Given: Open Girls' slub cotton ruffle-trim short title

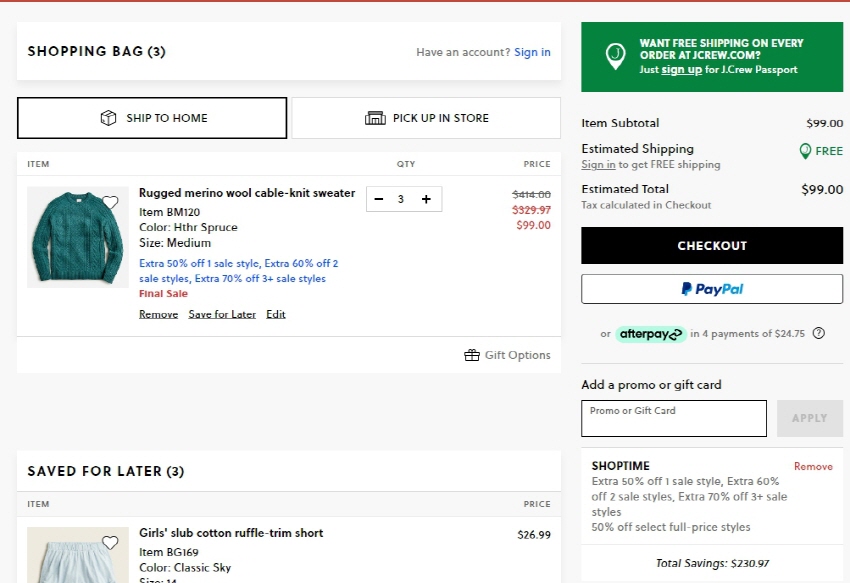Looking at the screenshot, I should click(x=231, y=533).
